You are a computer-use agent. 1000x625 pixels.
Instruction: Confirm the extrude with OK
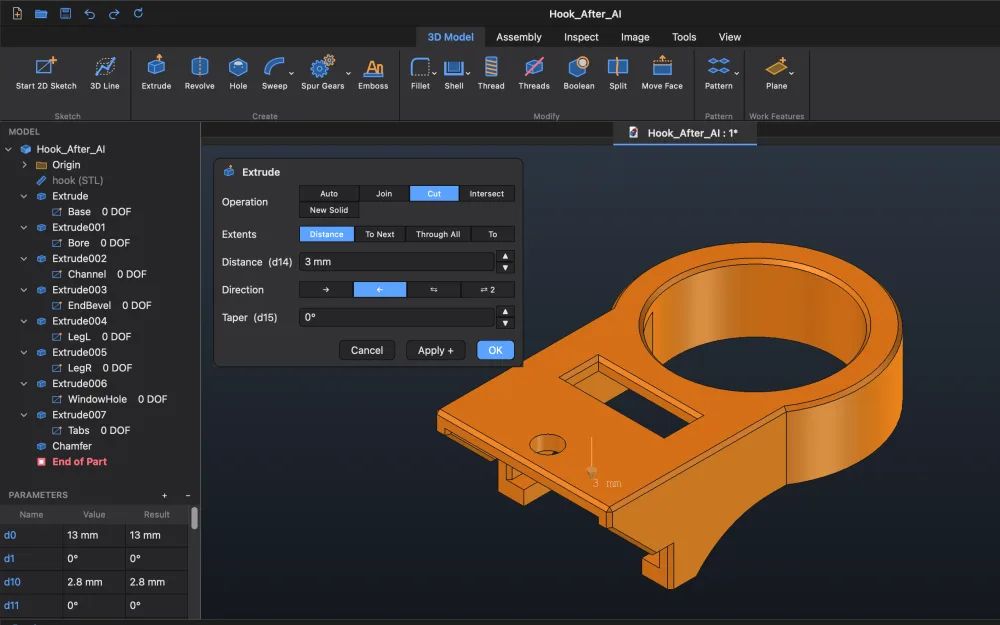point(496,350)
